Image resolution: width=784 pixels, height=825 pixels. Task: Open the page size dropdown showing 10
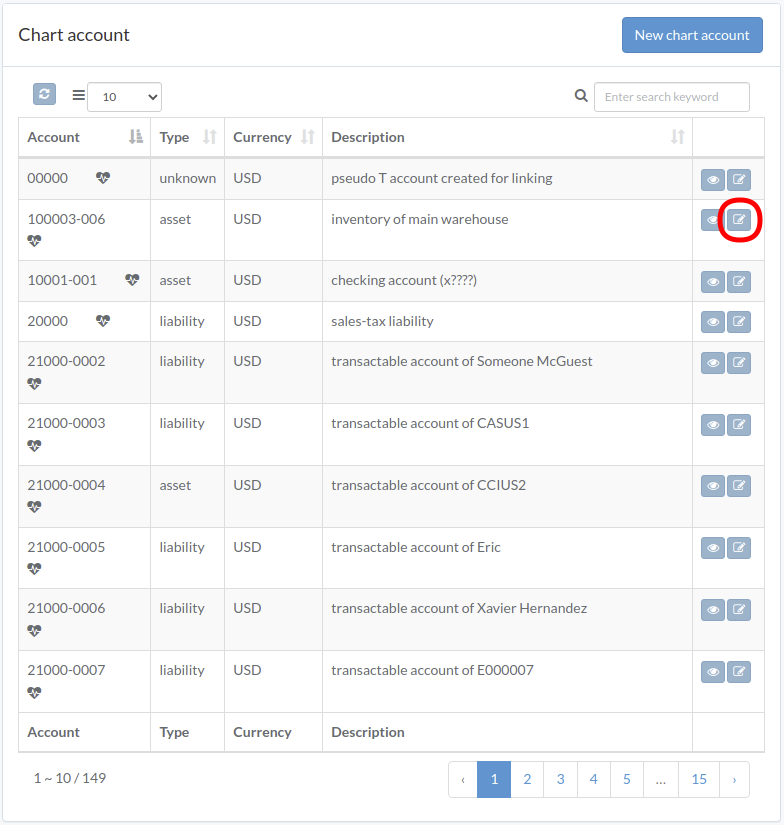[125, 97]
